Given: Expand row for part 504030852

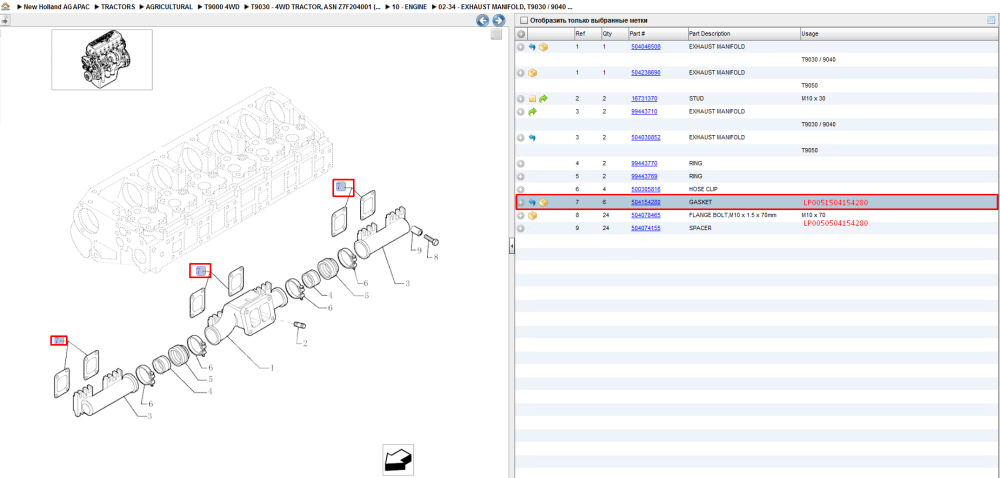Looking at the screenshot, I should click(x=521, y=138).
